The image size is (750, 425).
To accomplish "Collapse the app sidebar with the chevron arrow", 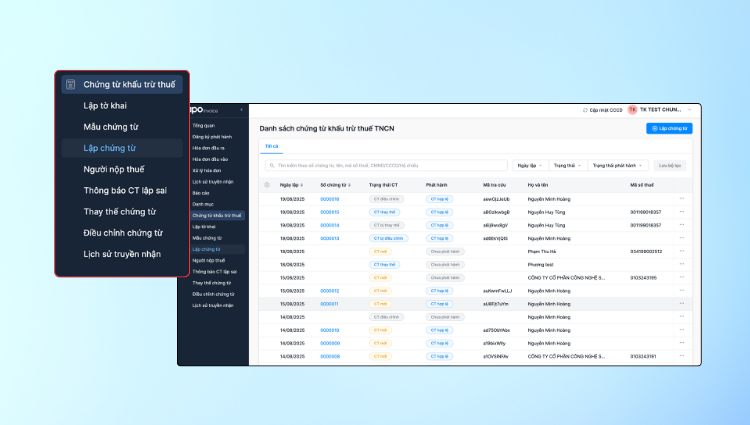I will (x=241, y=110).
